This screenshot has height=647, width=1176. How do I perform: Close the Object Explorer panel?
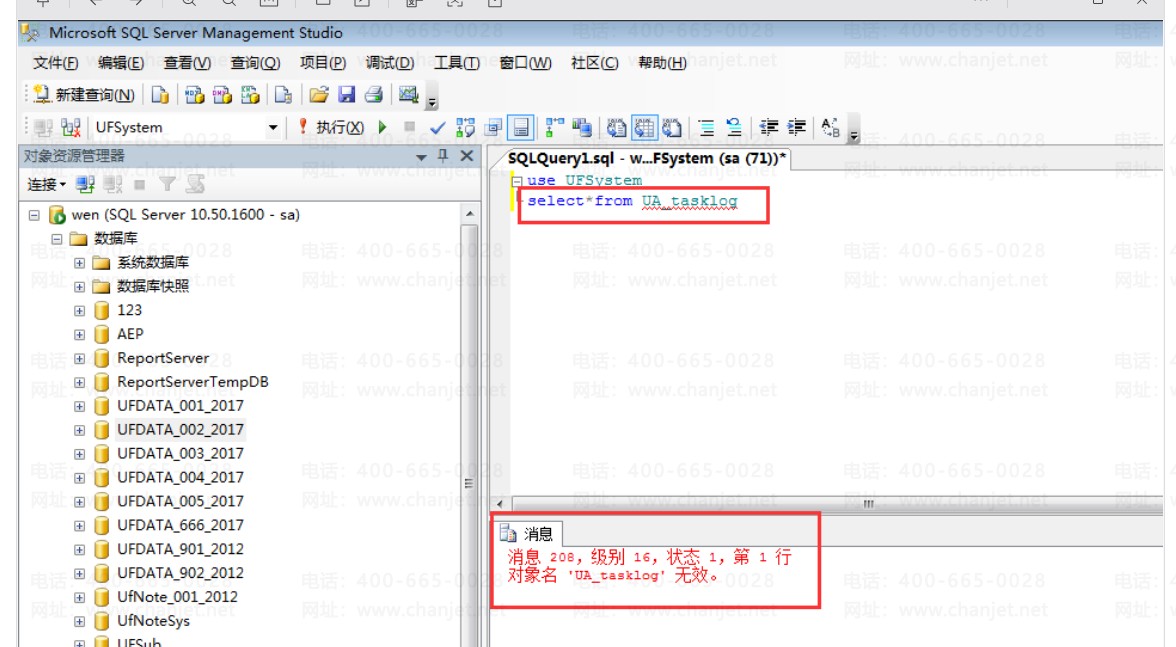(466, 156)
